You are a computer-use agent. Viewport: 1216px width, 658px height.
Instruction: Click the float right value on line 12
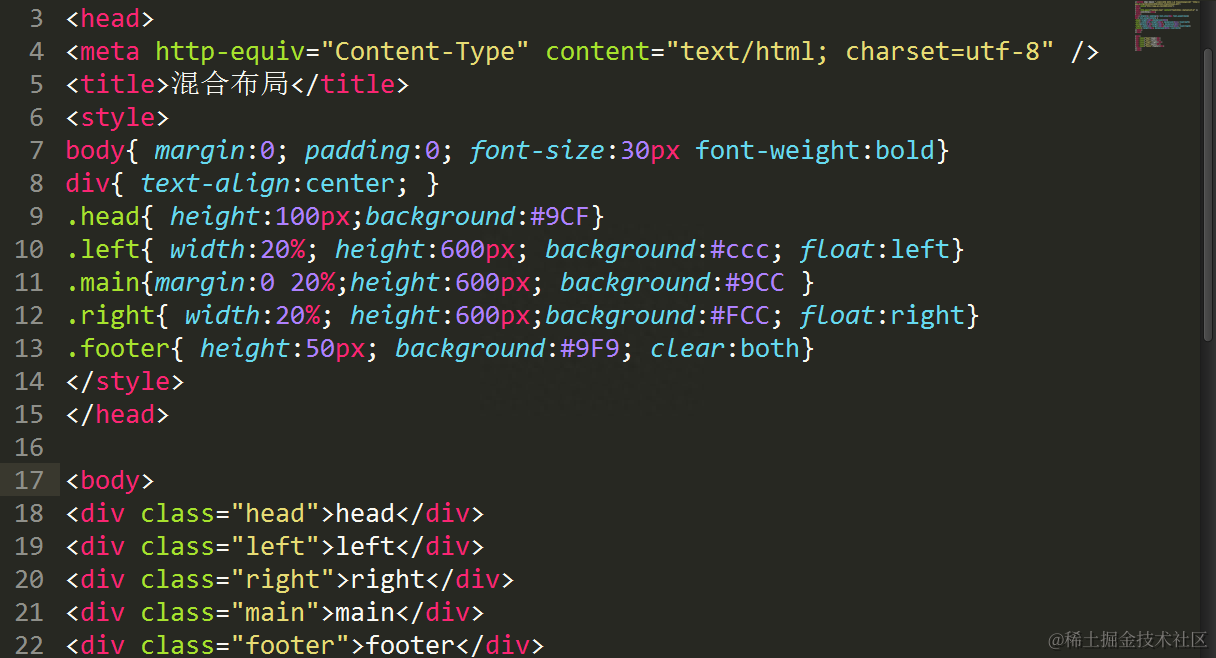tap(927, 315)
